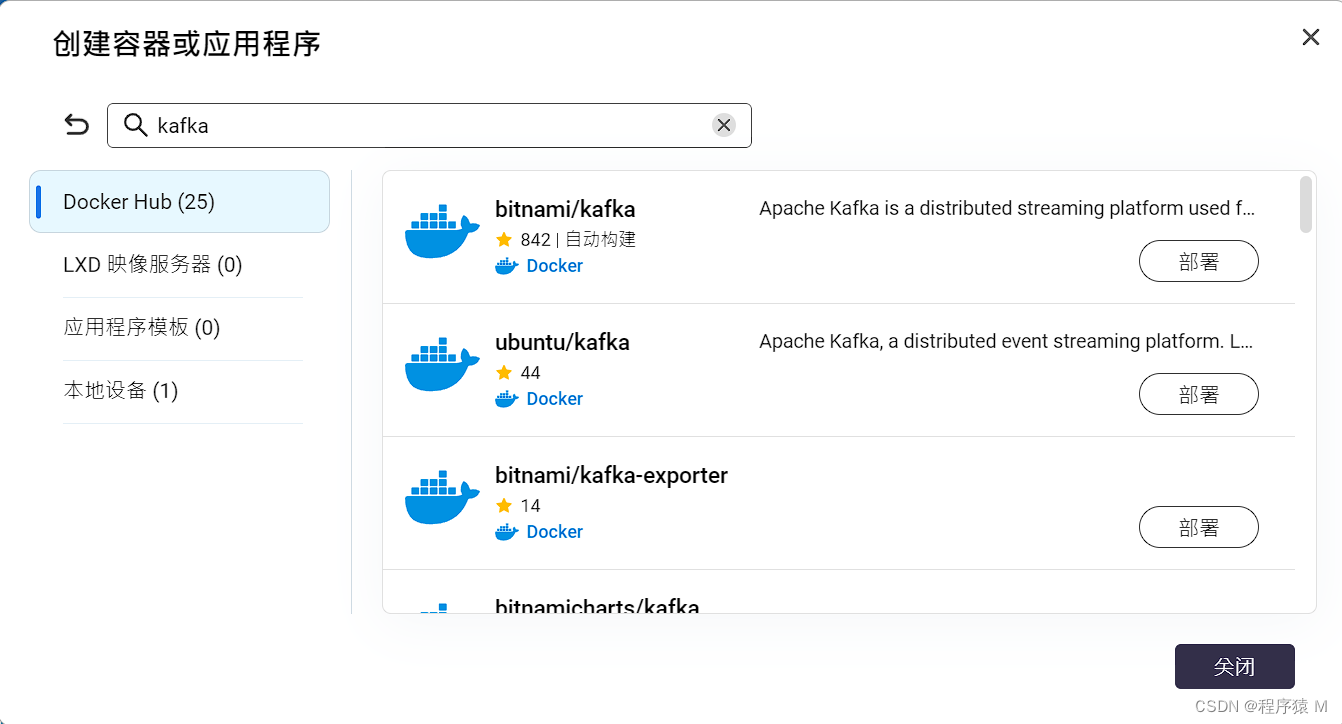Click the star rating icon of bitnami/kafka
This screenshot has height=724, width=1342.
click(x=504, y=240)
